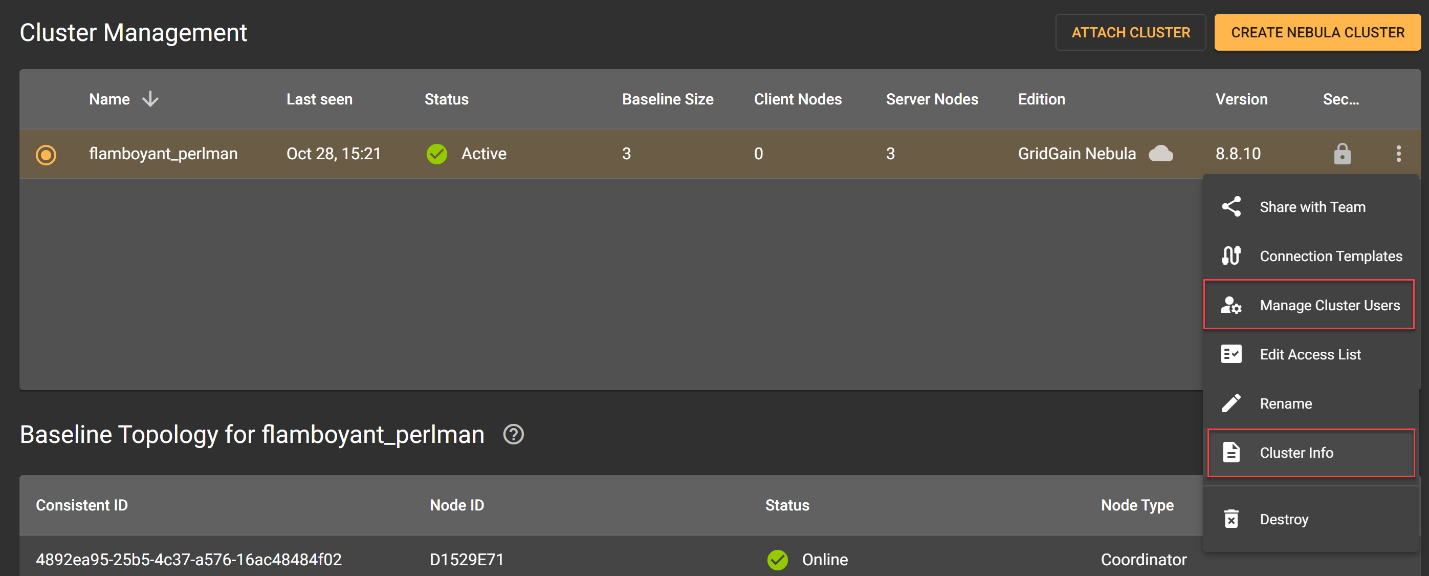Open the three-dot row actions menu
This screenshot has width=1429, height=576.
(1398, 154)
